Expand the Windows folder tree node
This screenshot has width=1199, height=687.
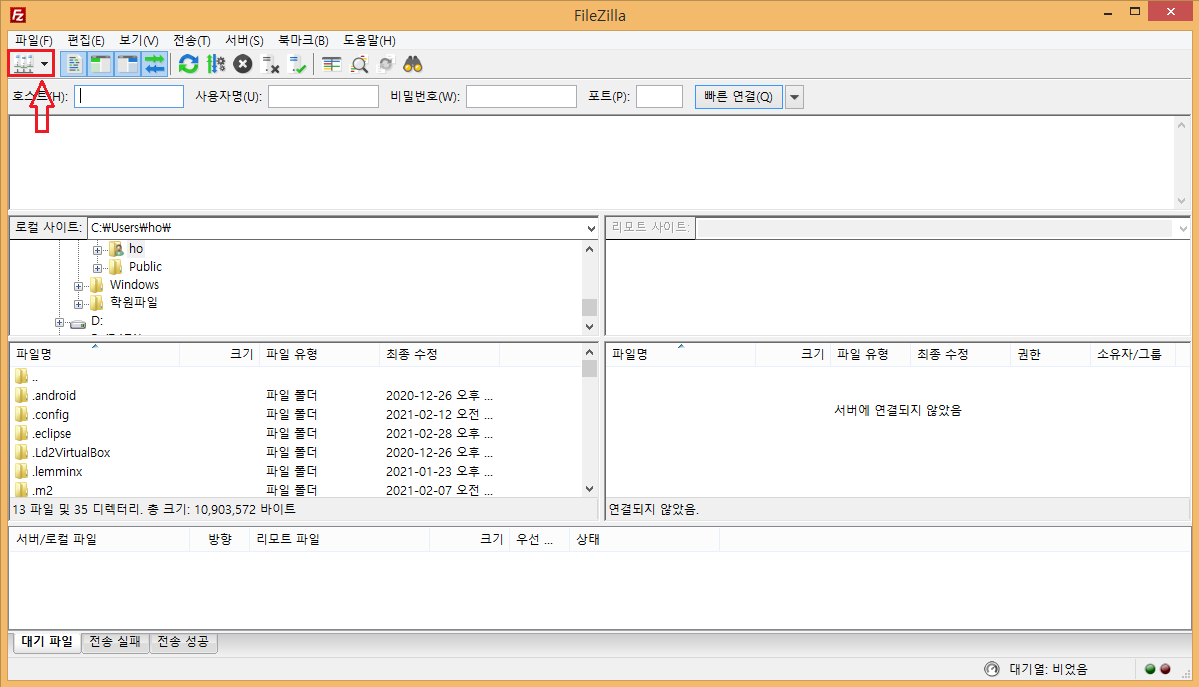click(78, 286)
